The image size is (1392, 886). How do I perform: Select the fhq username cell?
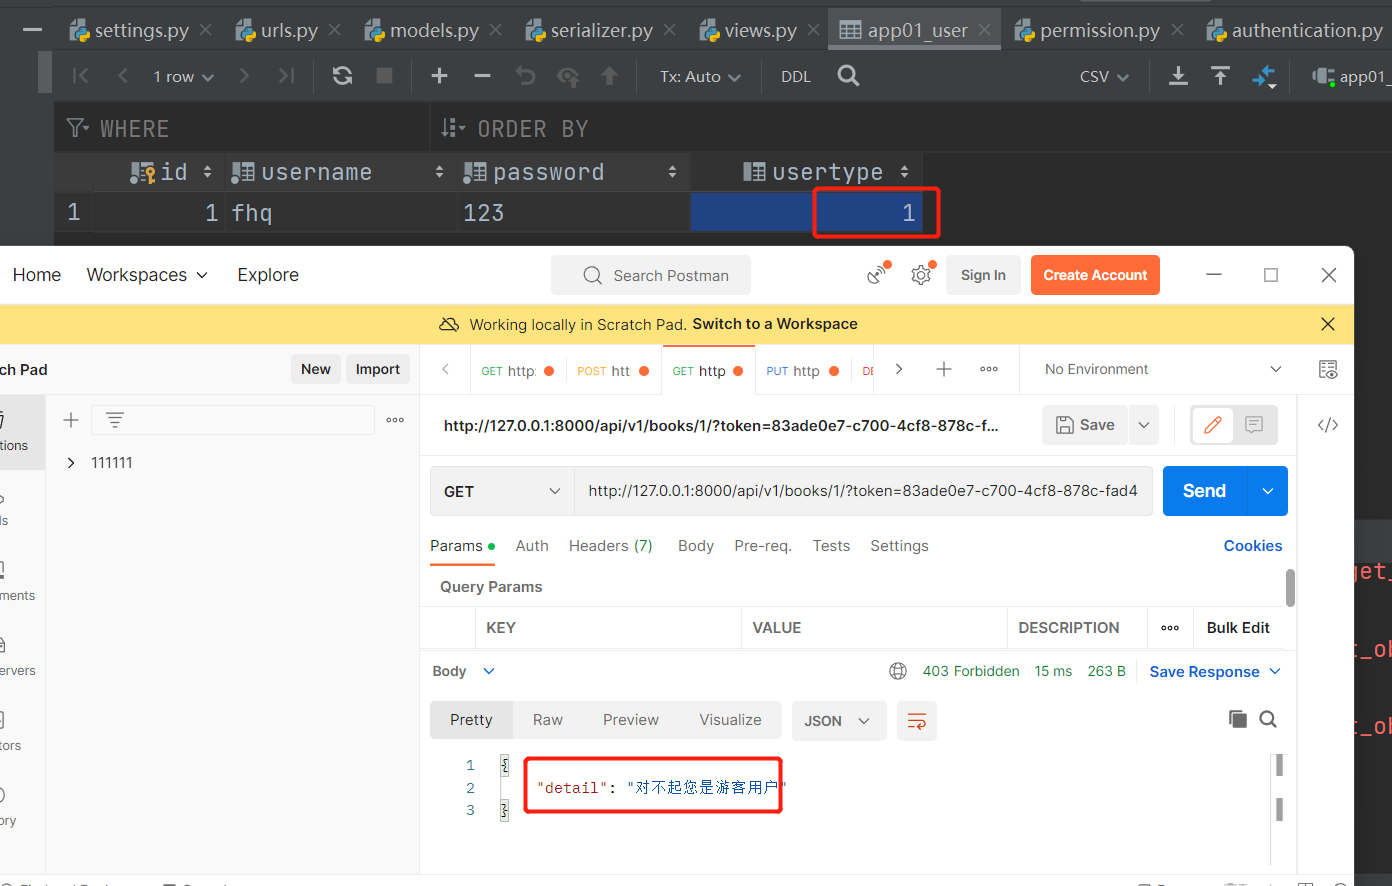pyautogui.click(x=341, y=213)
